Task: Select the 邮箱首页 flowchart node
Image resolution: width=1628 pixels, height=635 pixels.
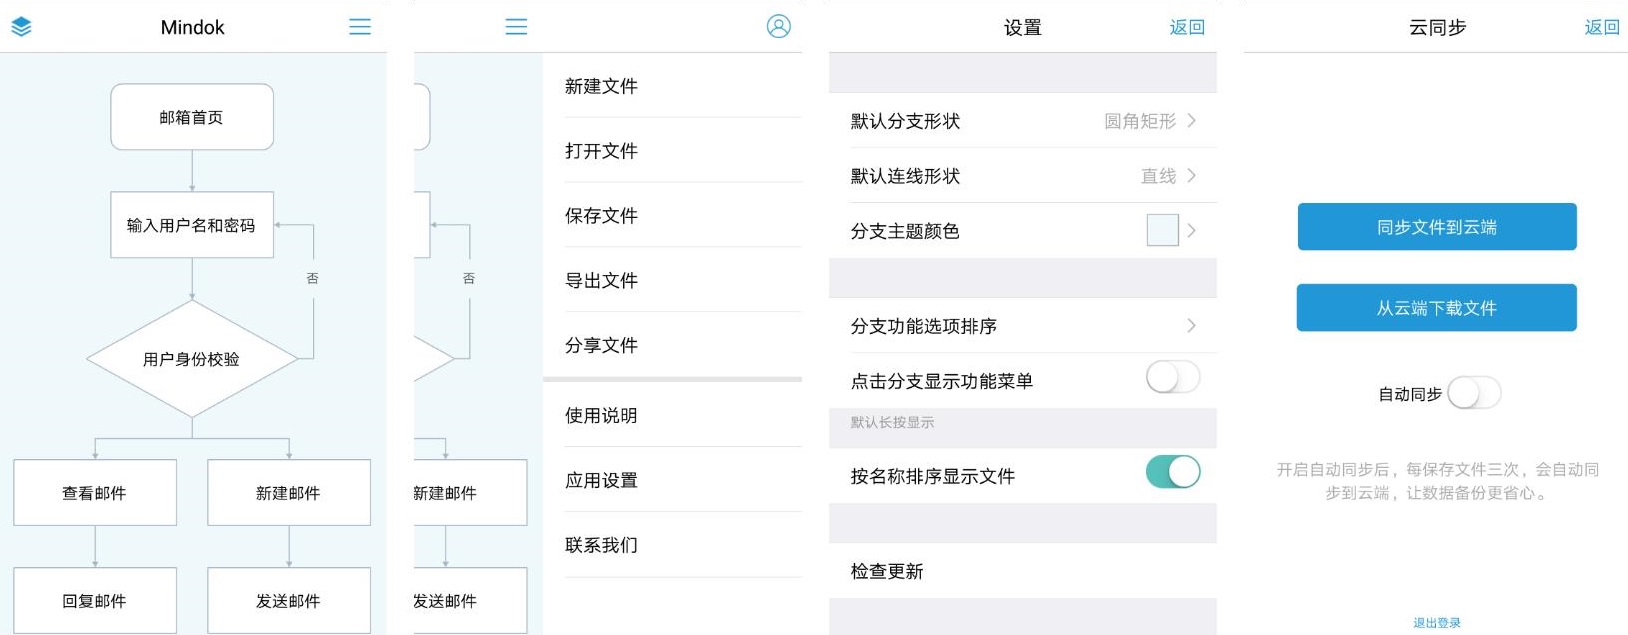Action: coord(192,117)
